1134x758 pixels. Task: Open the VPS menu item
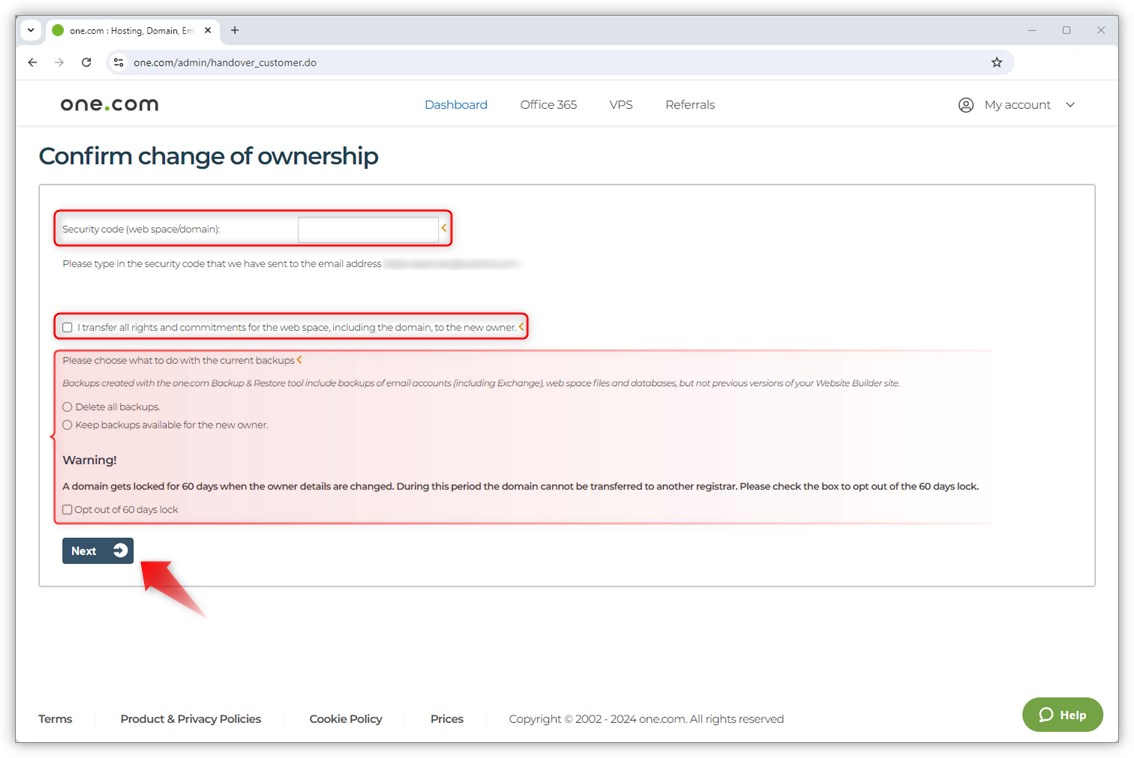(621, 105)
